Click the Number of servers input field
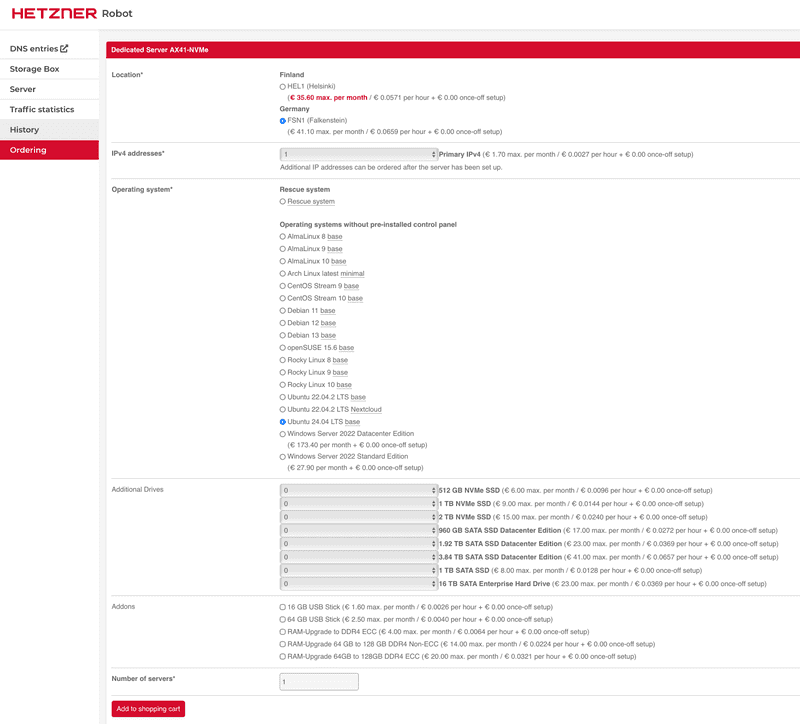The width and height of the screenshot is (800, 724). point(318,681)
